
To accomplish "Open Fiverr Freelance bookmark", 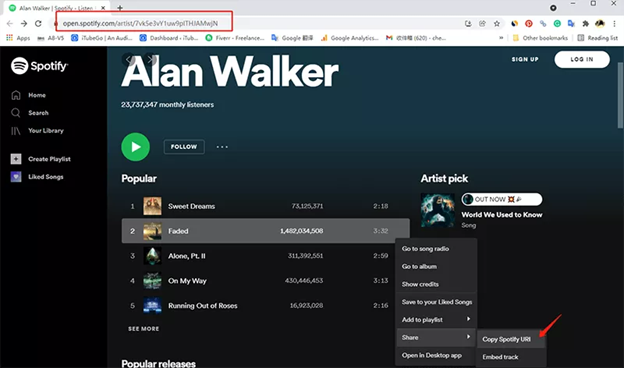I will [235, 38].
